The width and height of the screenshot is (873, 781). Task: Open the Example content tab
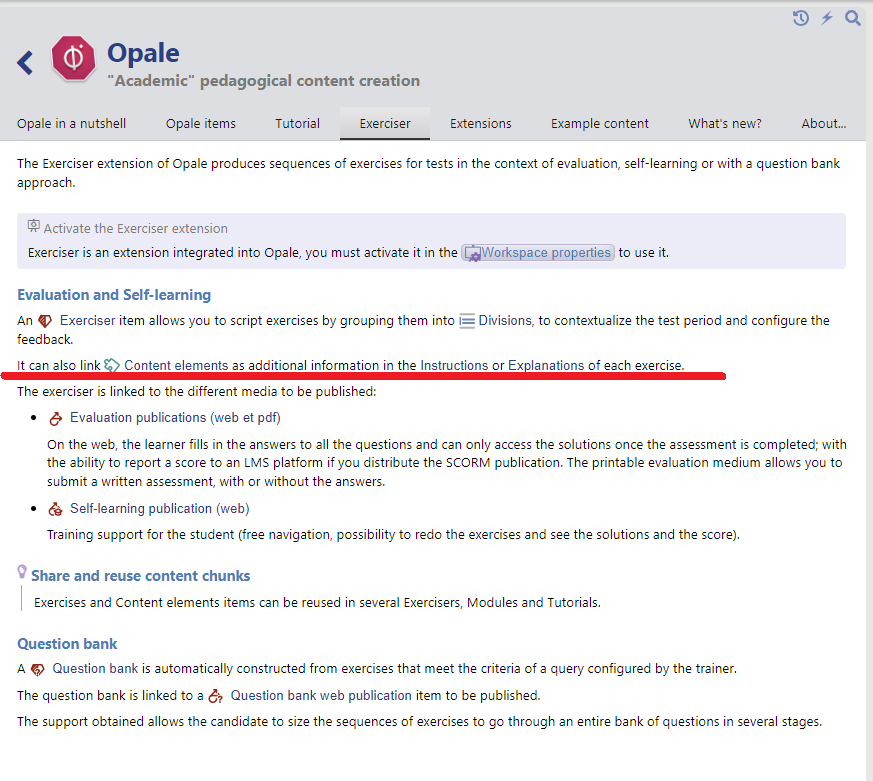pos(600,124)
